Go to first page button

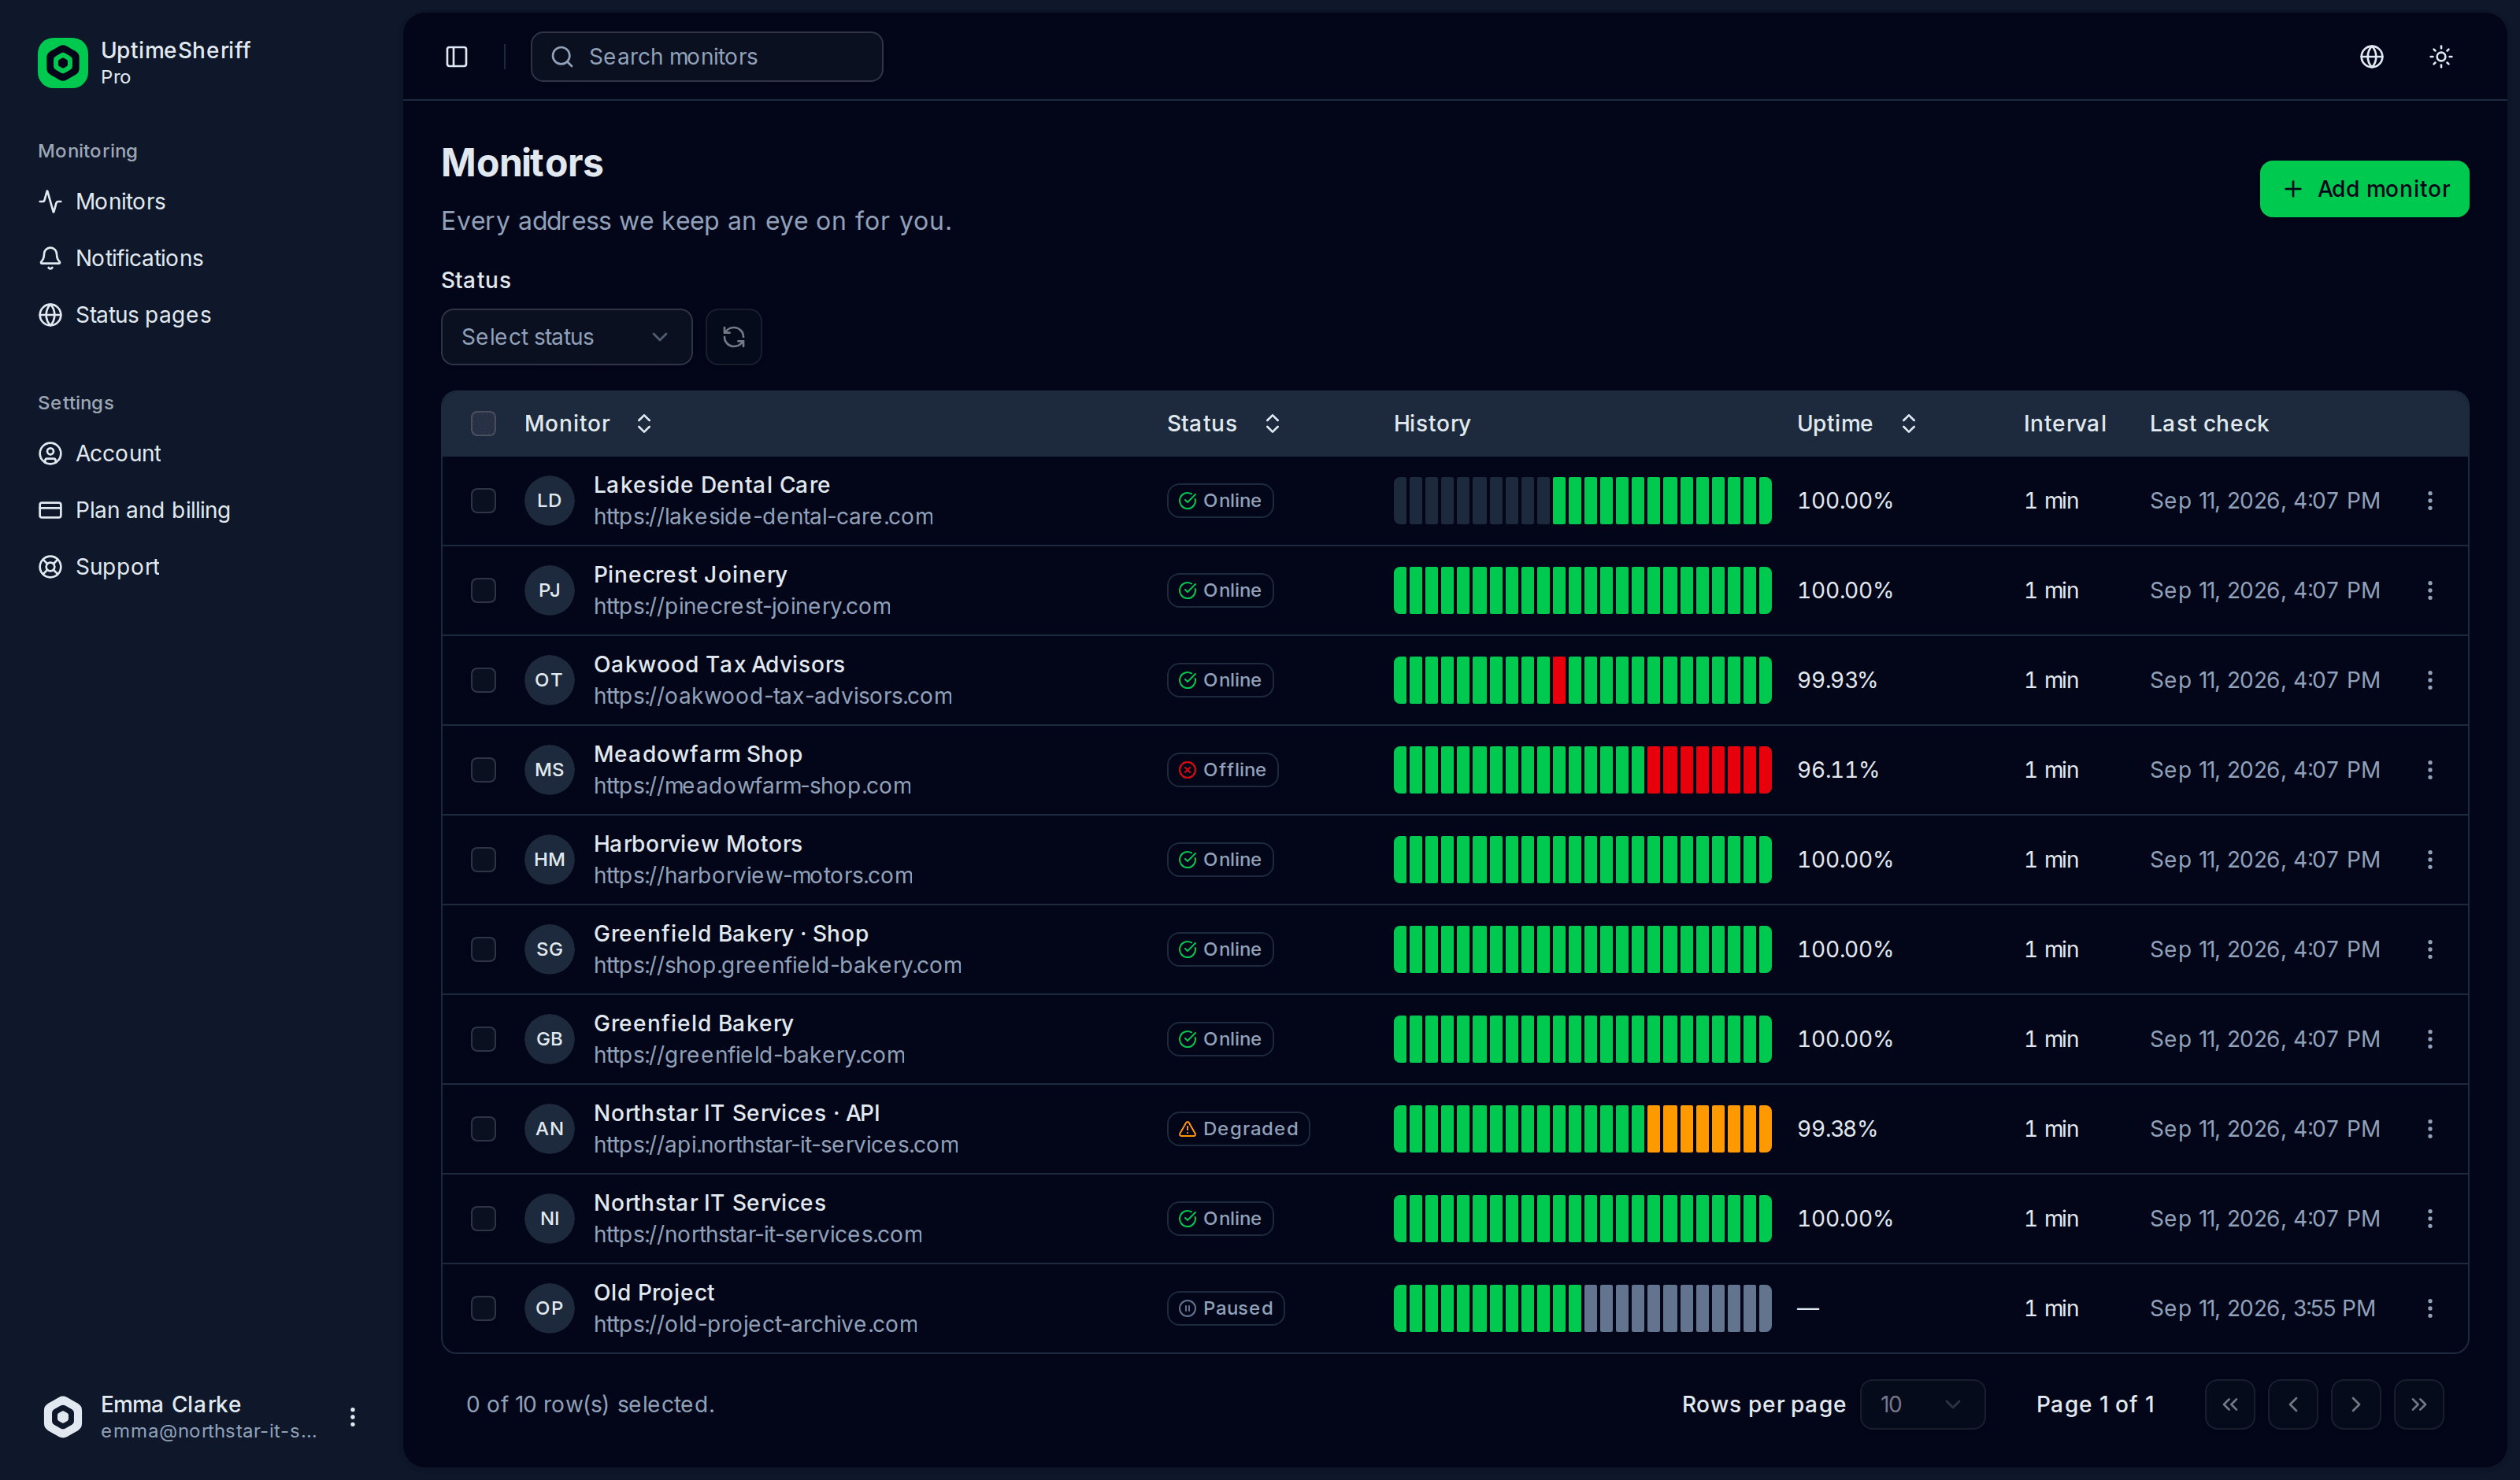coord(2229,1404)
